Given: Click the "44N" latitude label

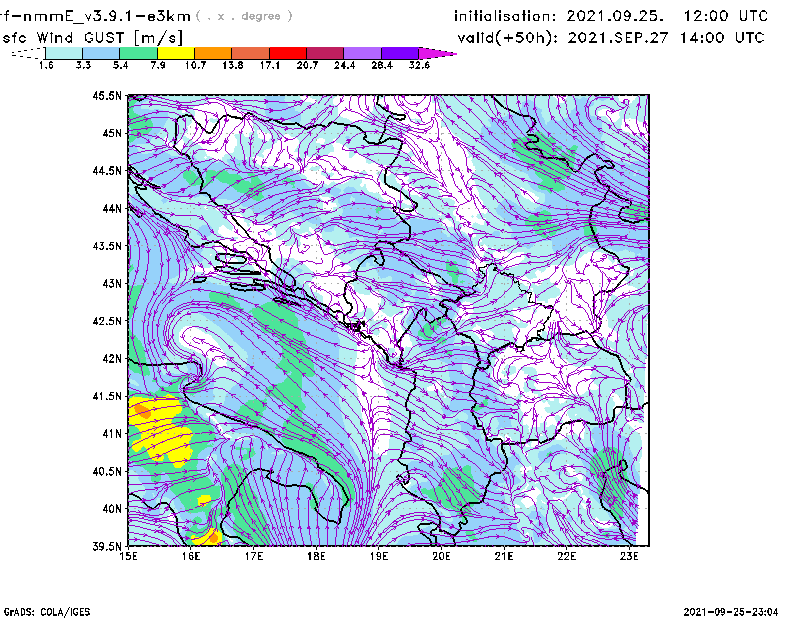Looking at the screenshot, I should tap(112, 208).
